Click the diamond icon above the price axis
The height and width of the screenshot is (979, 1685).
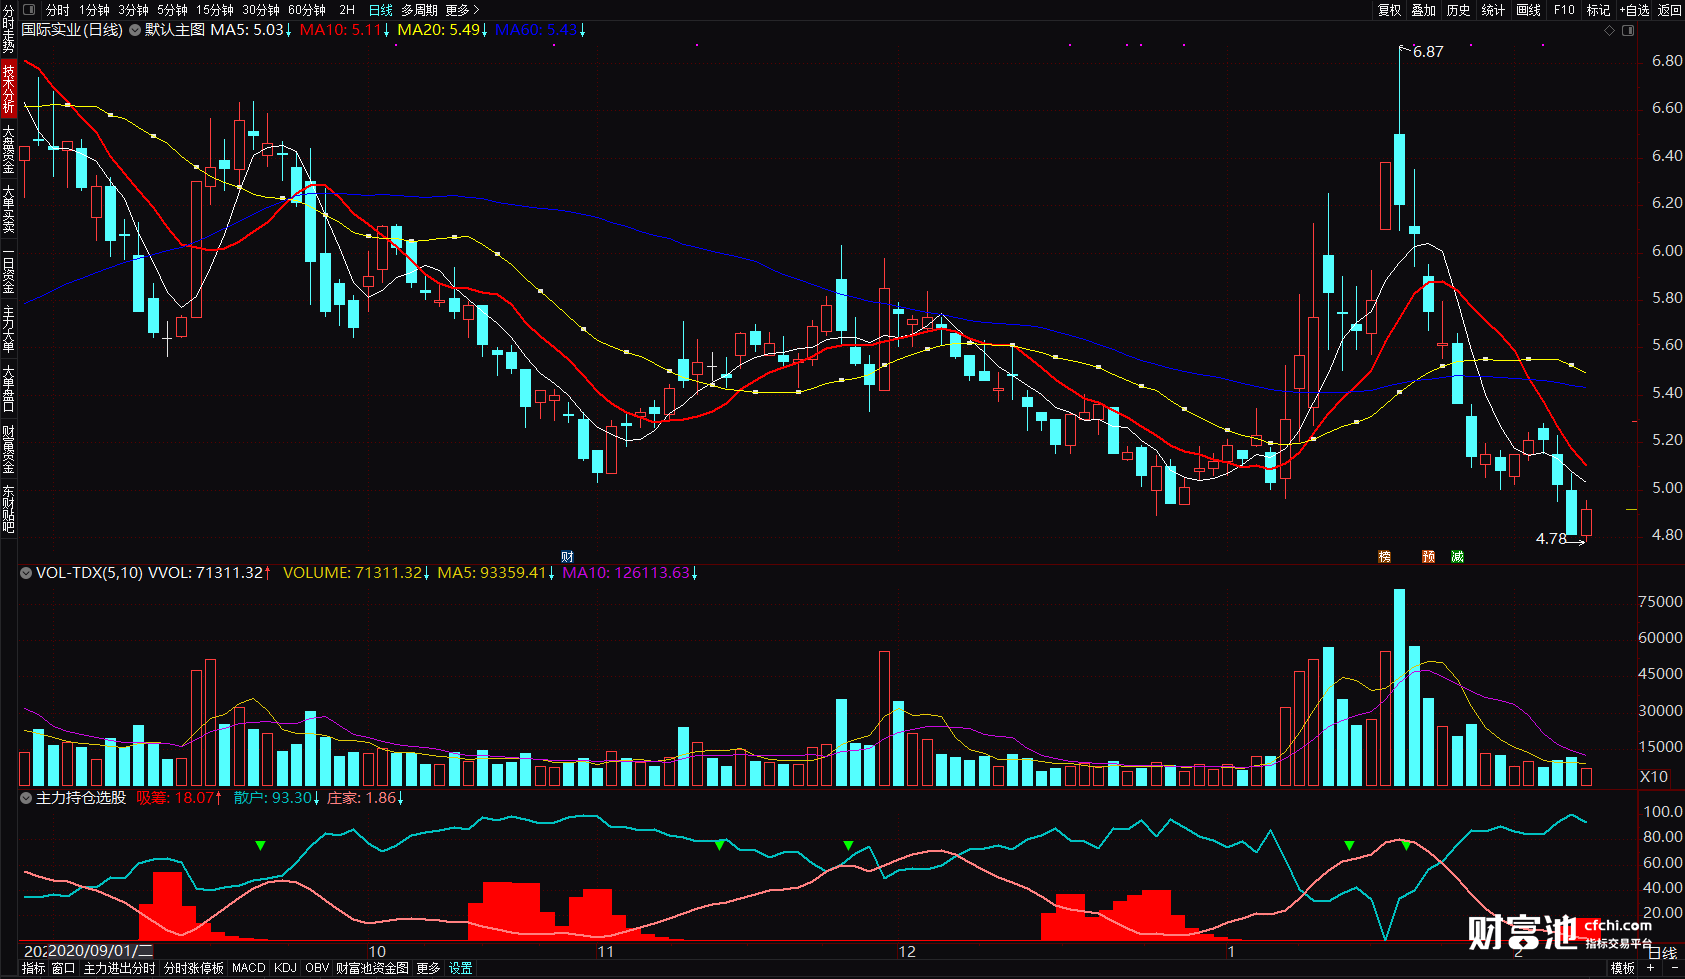pyautogui.click(x=1609, y=31)
